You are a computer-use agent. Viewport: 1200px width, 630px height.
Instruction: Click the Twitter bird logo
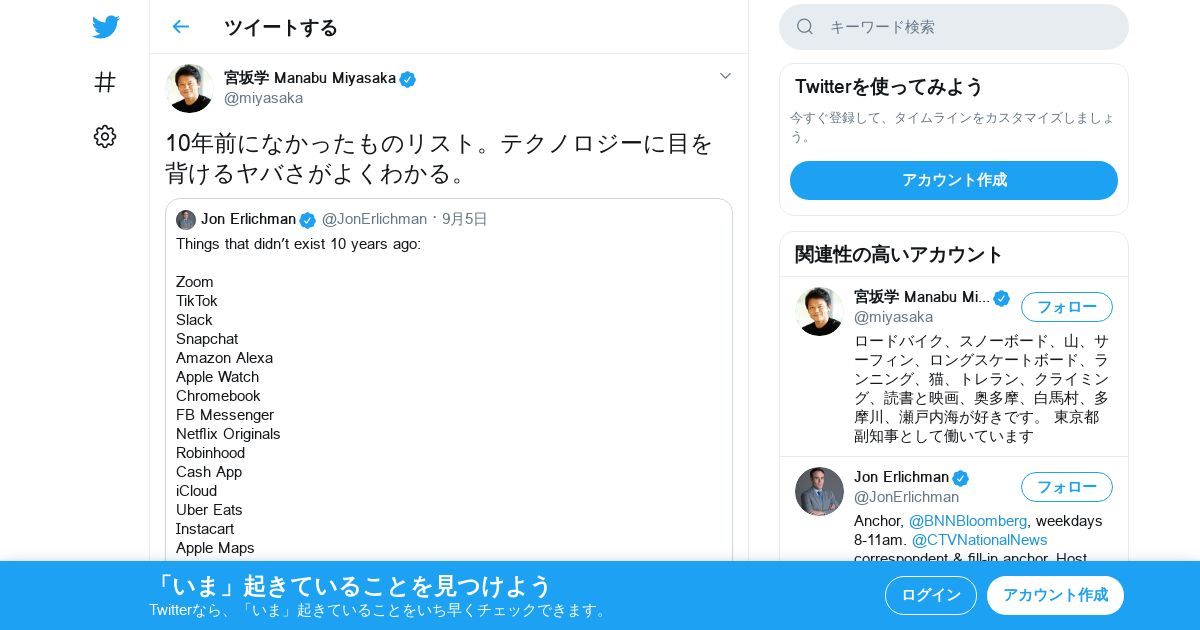point(105,27)
